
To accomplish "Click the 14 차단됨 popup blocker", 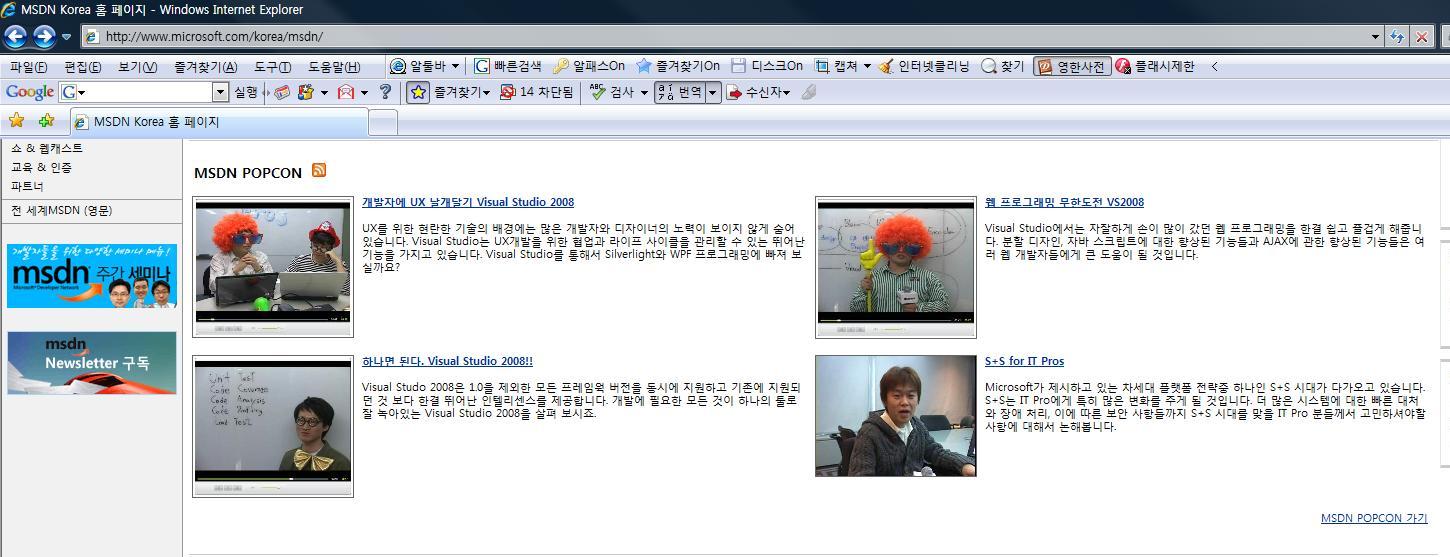I will (536, 92).
